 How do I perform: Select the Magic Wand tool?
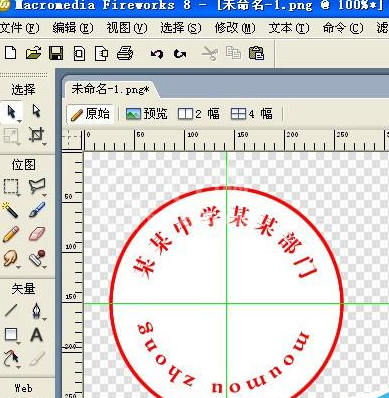10,210
